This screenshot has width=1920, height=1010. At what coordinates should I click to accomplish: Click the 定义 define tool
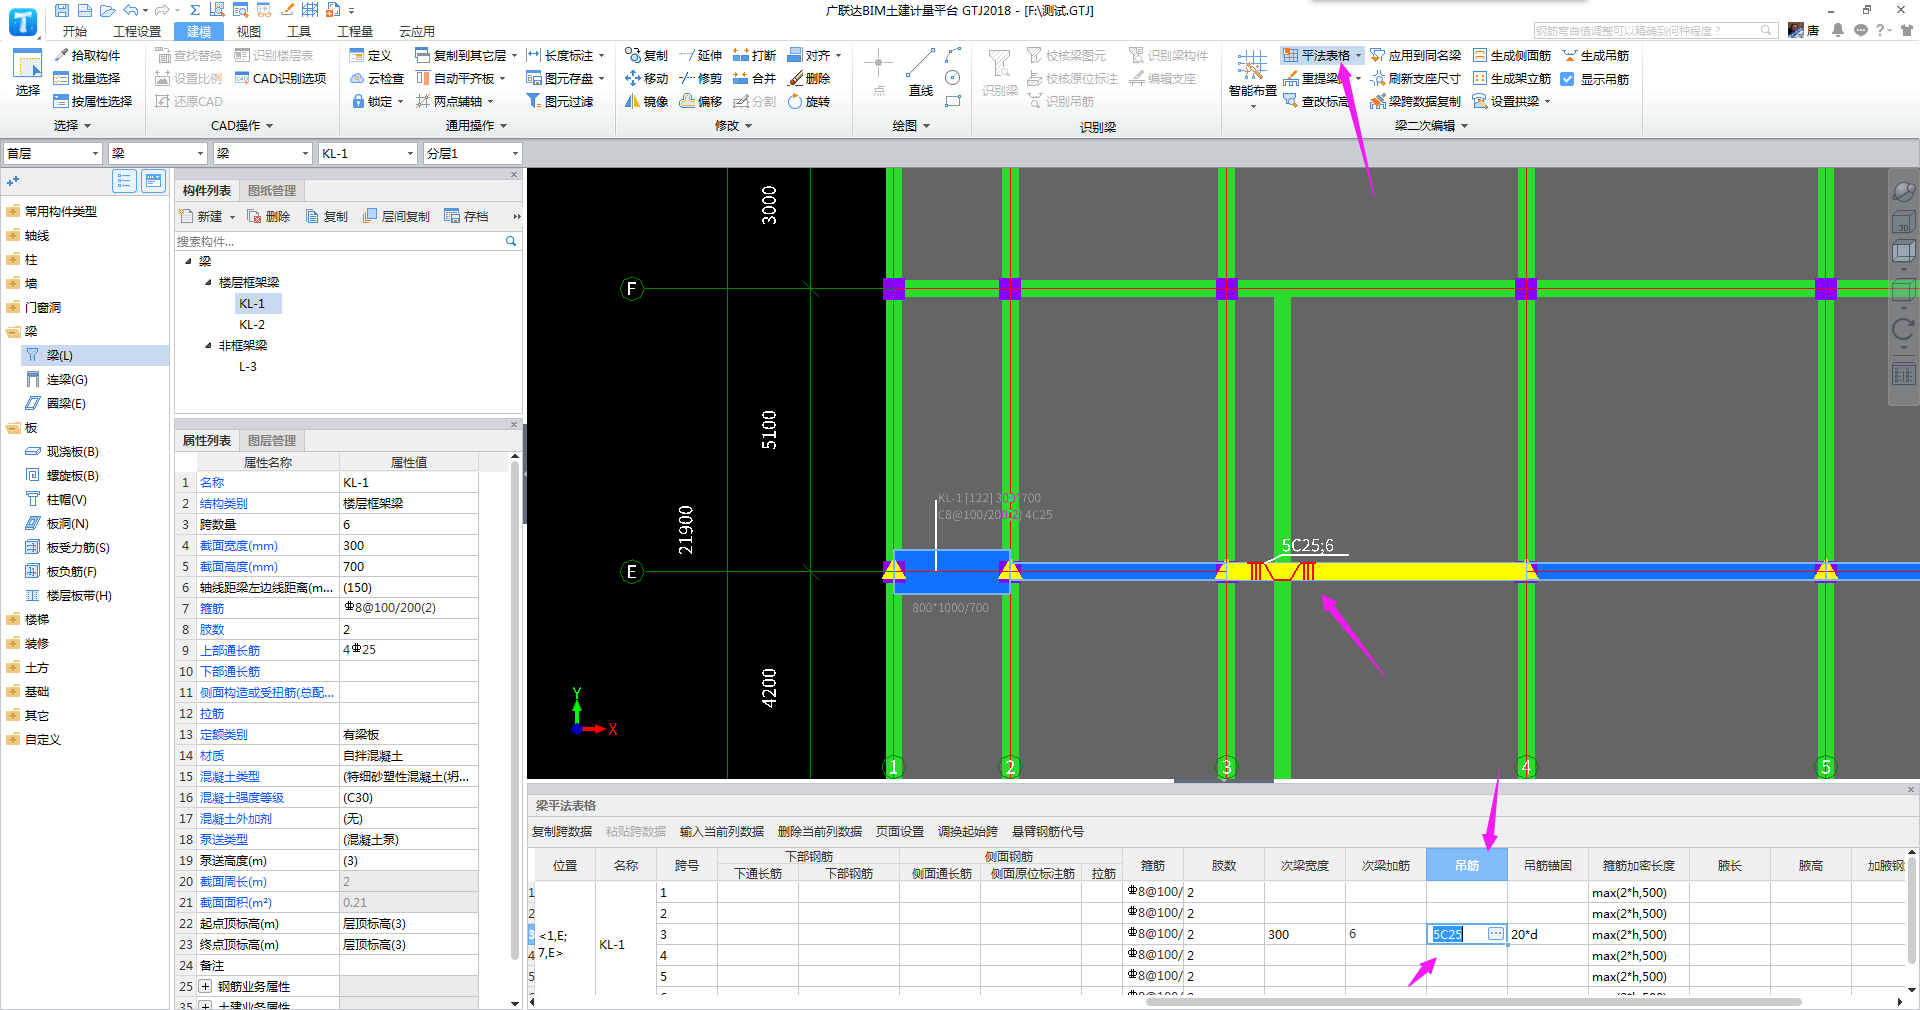tap(371, 55)
